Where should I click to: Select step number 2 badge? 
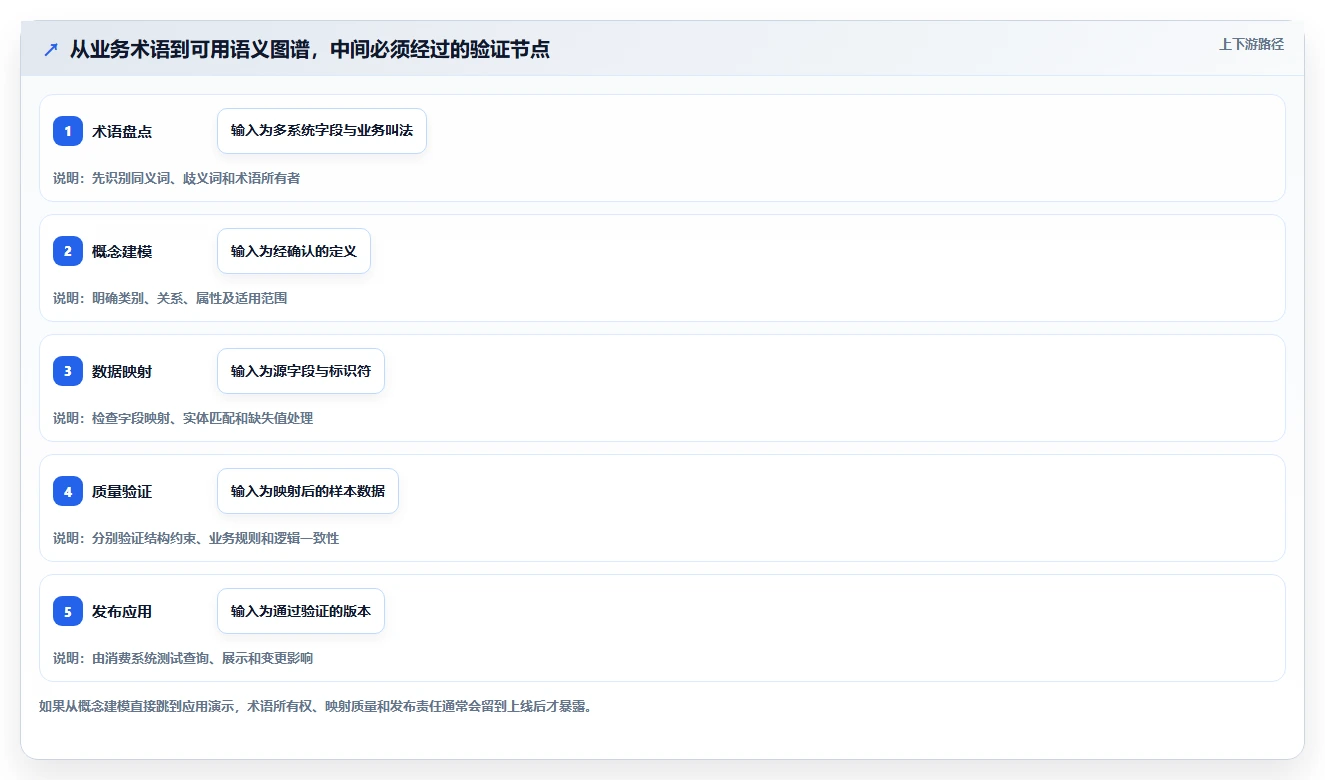click(x=68, y=251)
